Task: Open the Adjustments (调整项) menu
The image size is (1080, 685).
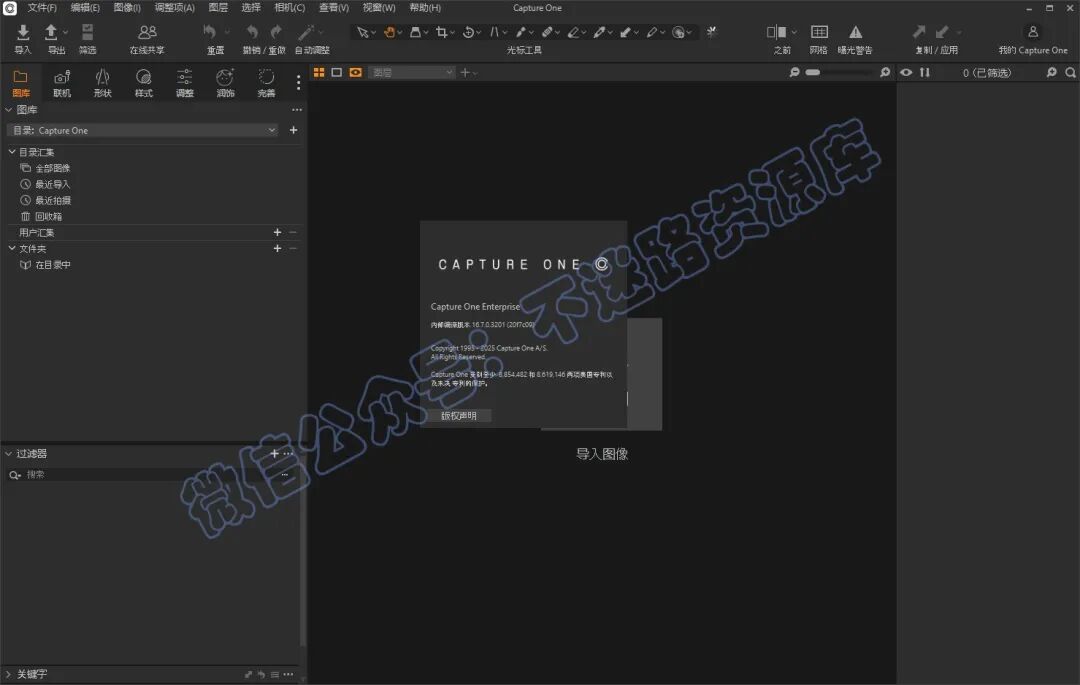Action: click(174, 8)
